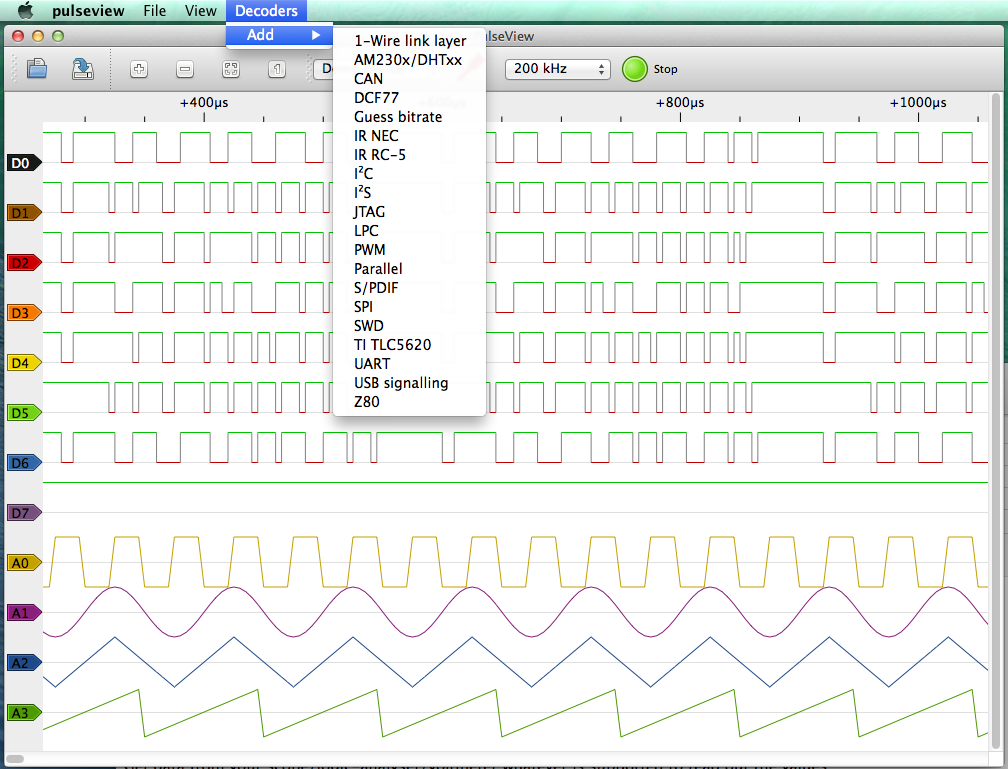Click the Save capture icon

point(83,69)
